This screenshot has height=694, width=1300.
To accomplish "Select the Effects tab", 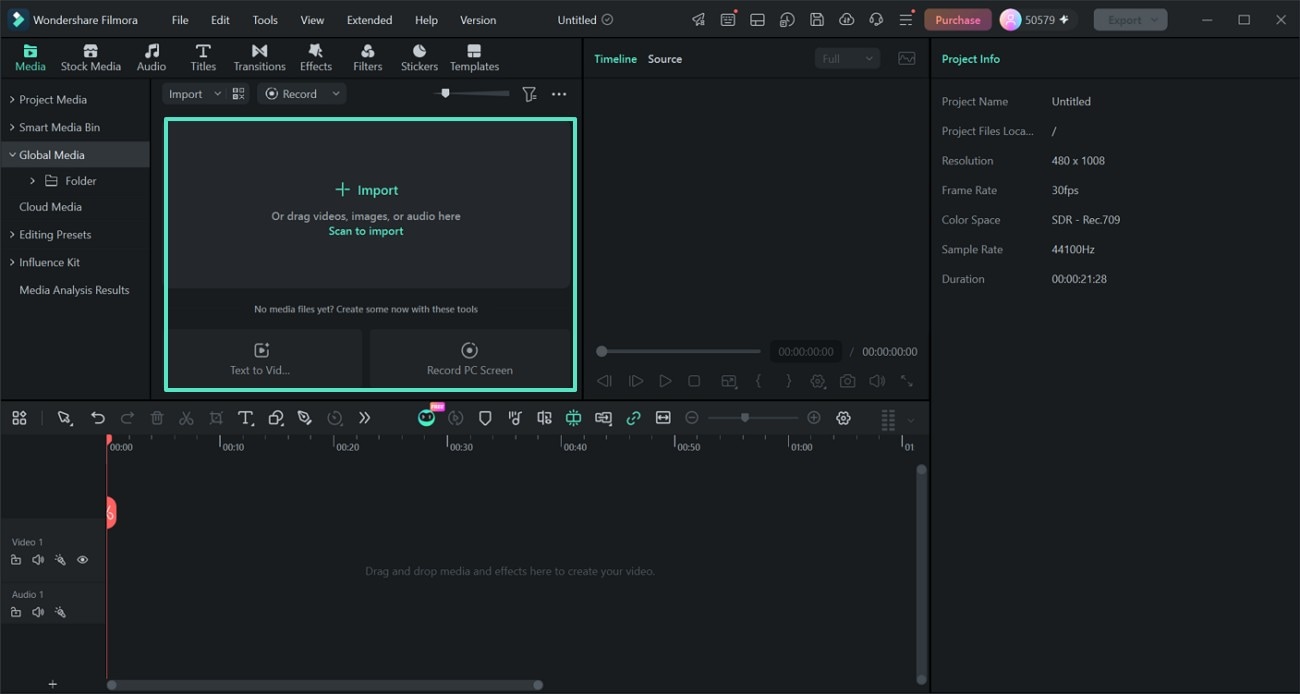I will tap(315, 58).
